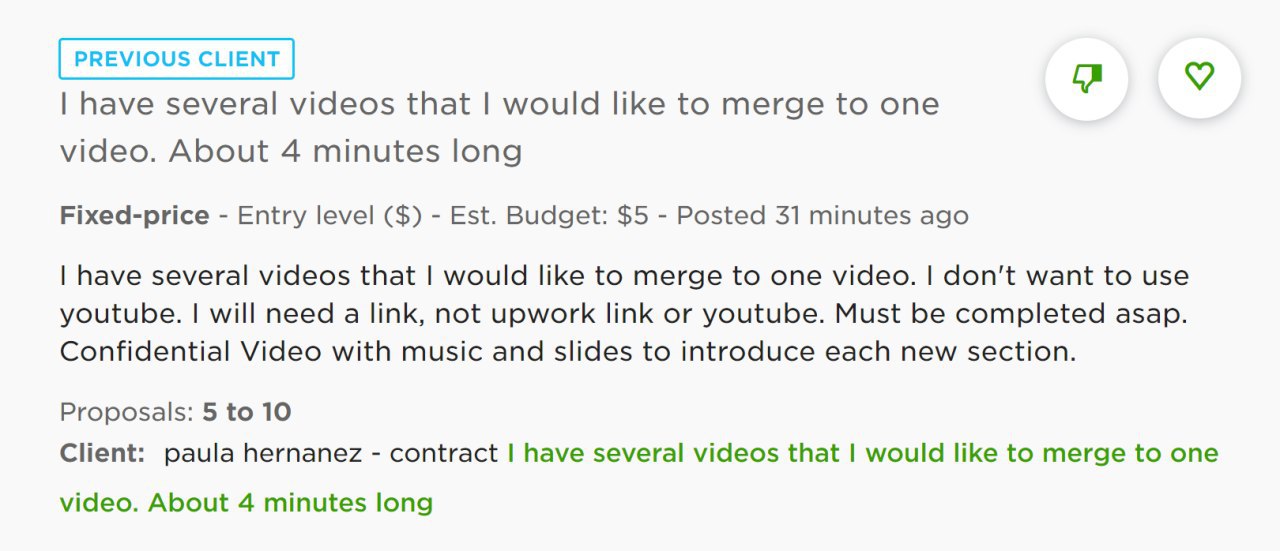This screenshot has width=1280, height=551.
Task: Open the job title about merging videos
Action: coord(499,128)
